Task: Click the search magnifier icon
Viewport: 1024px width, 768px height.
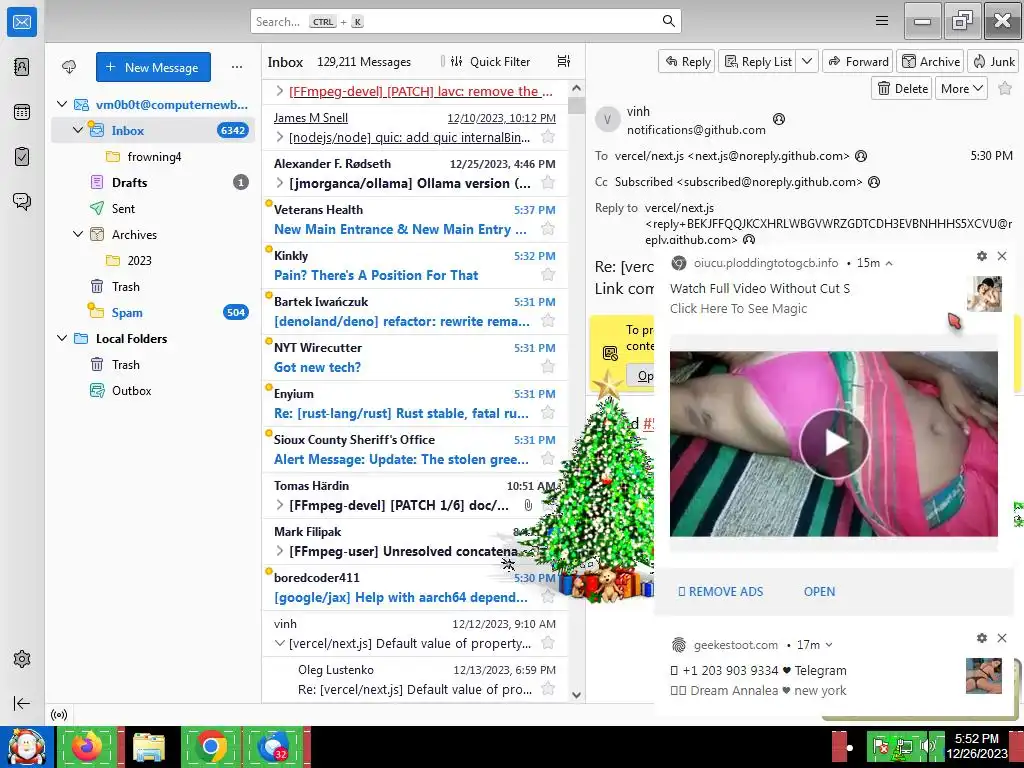Action: click(668, 21)
